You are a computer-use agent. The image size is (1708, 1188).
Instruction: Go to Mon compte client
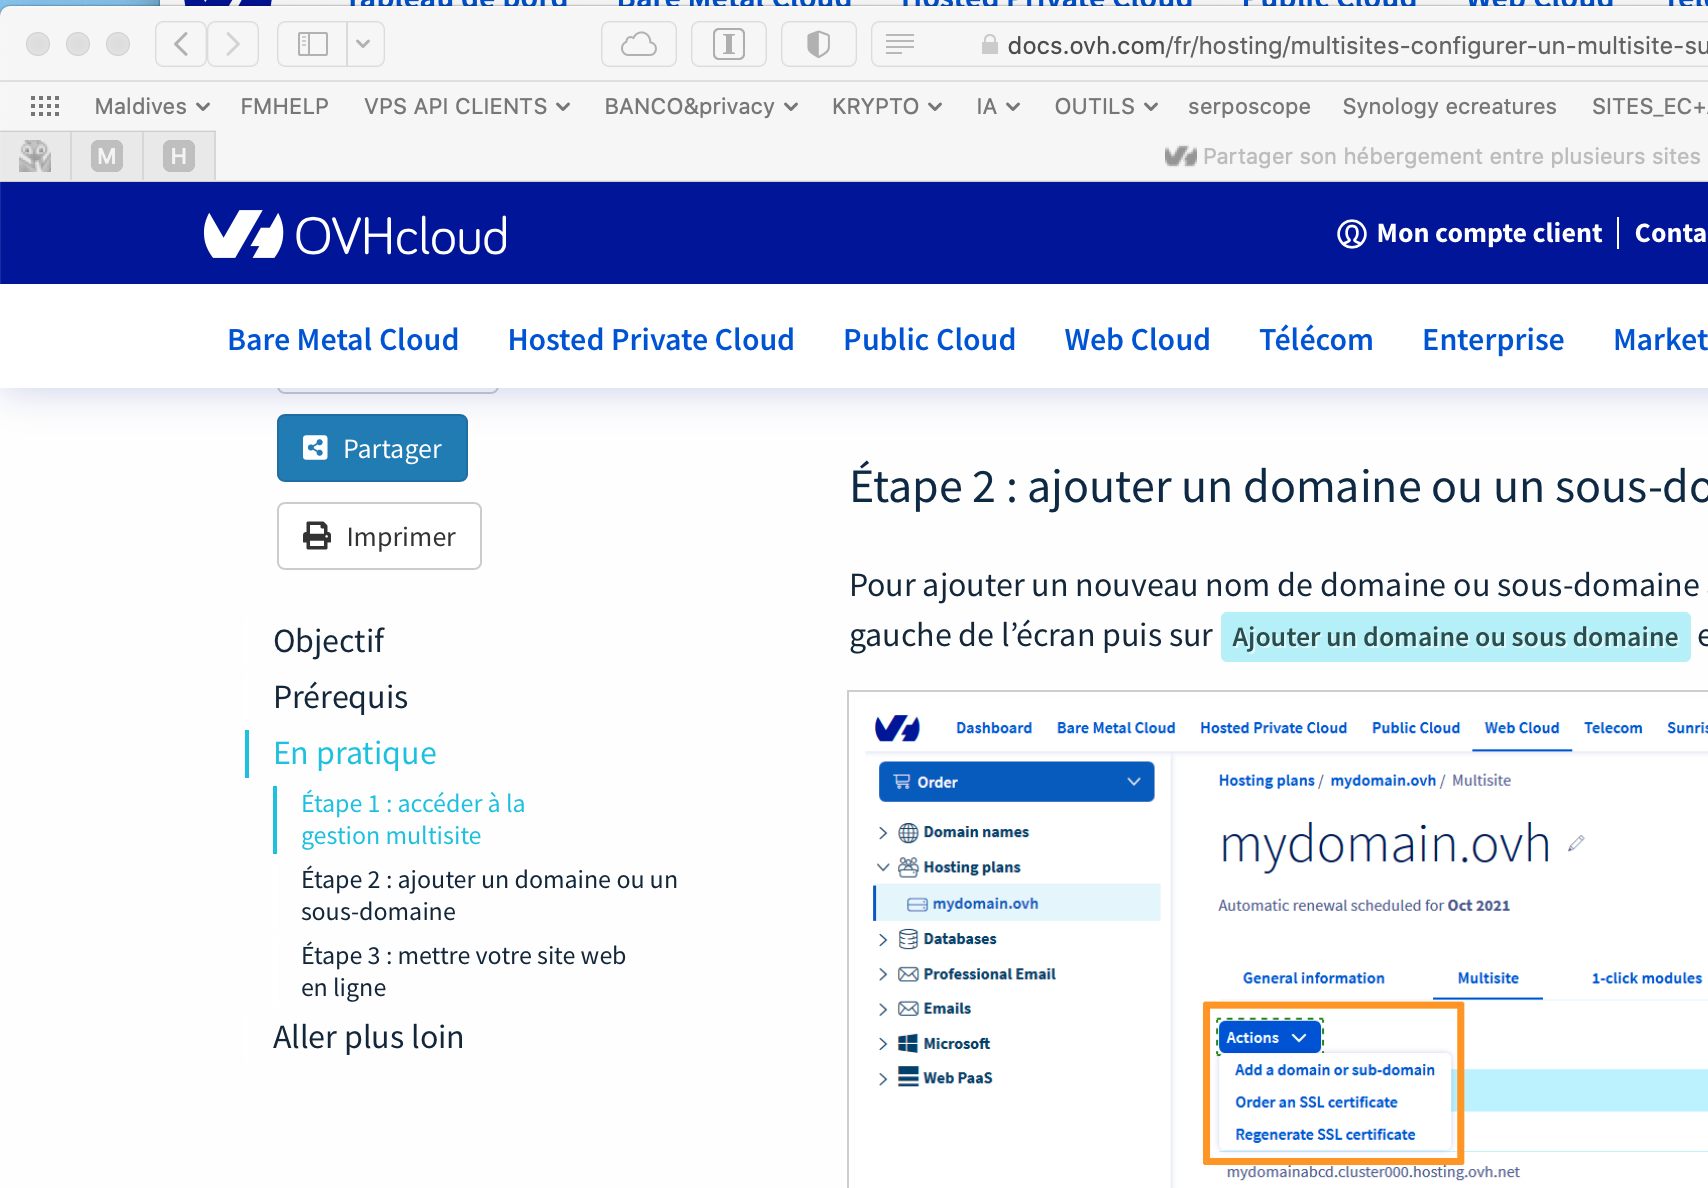coord(1470,233)
